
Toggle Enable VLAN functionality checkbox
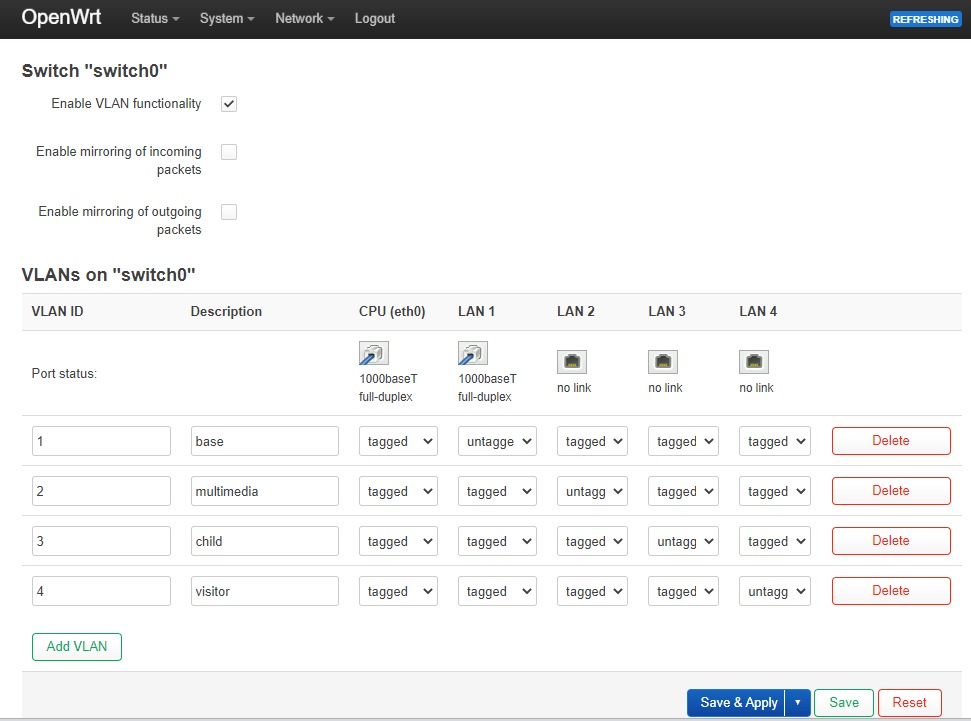(229, 104)
